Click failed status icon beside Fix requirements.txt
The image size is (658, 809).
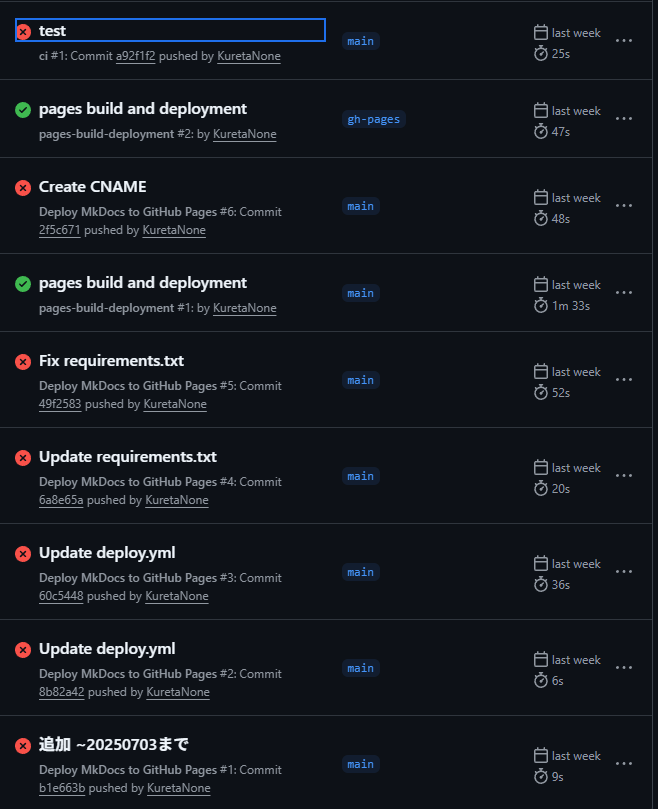tap(23, 362)
